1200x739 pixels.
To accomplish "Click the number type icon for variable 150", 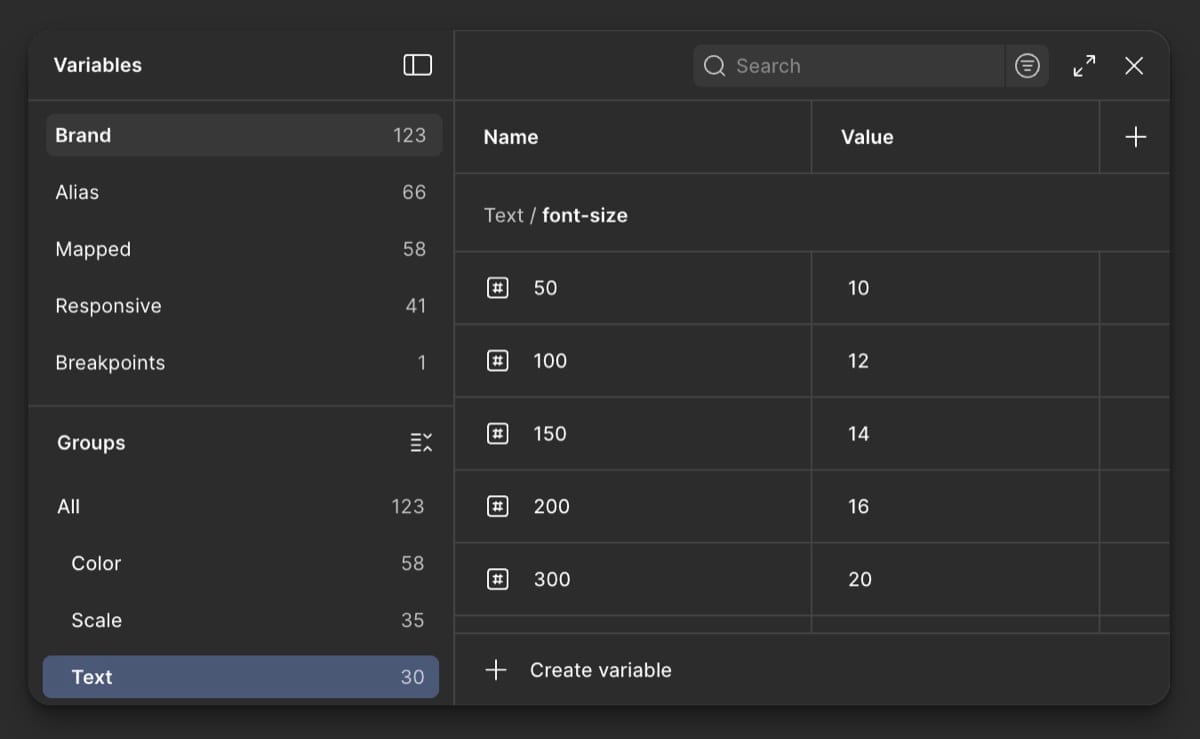I will (497, 434).
